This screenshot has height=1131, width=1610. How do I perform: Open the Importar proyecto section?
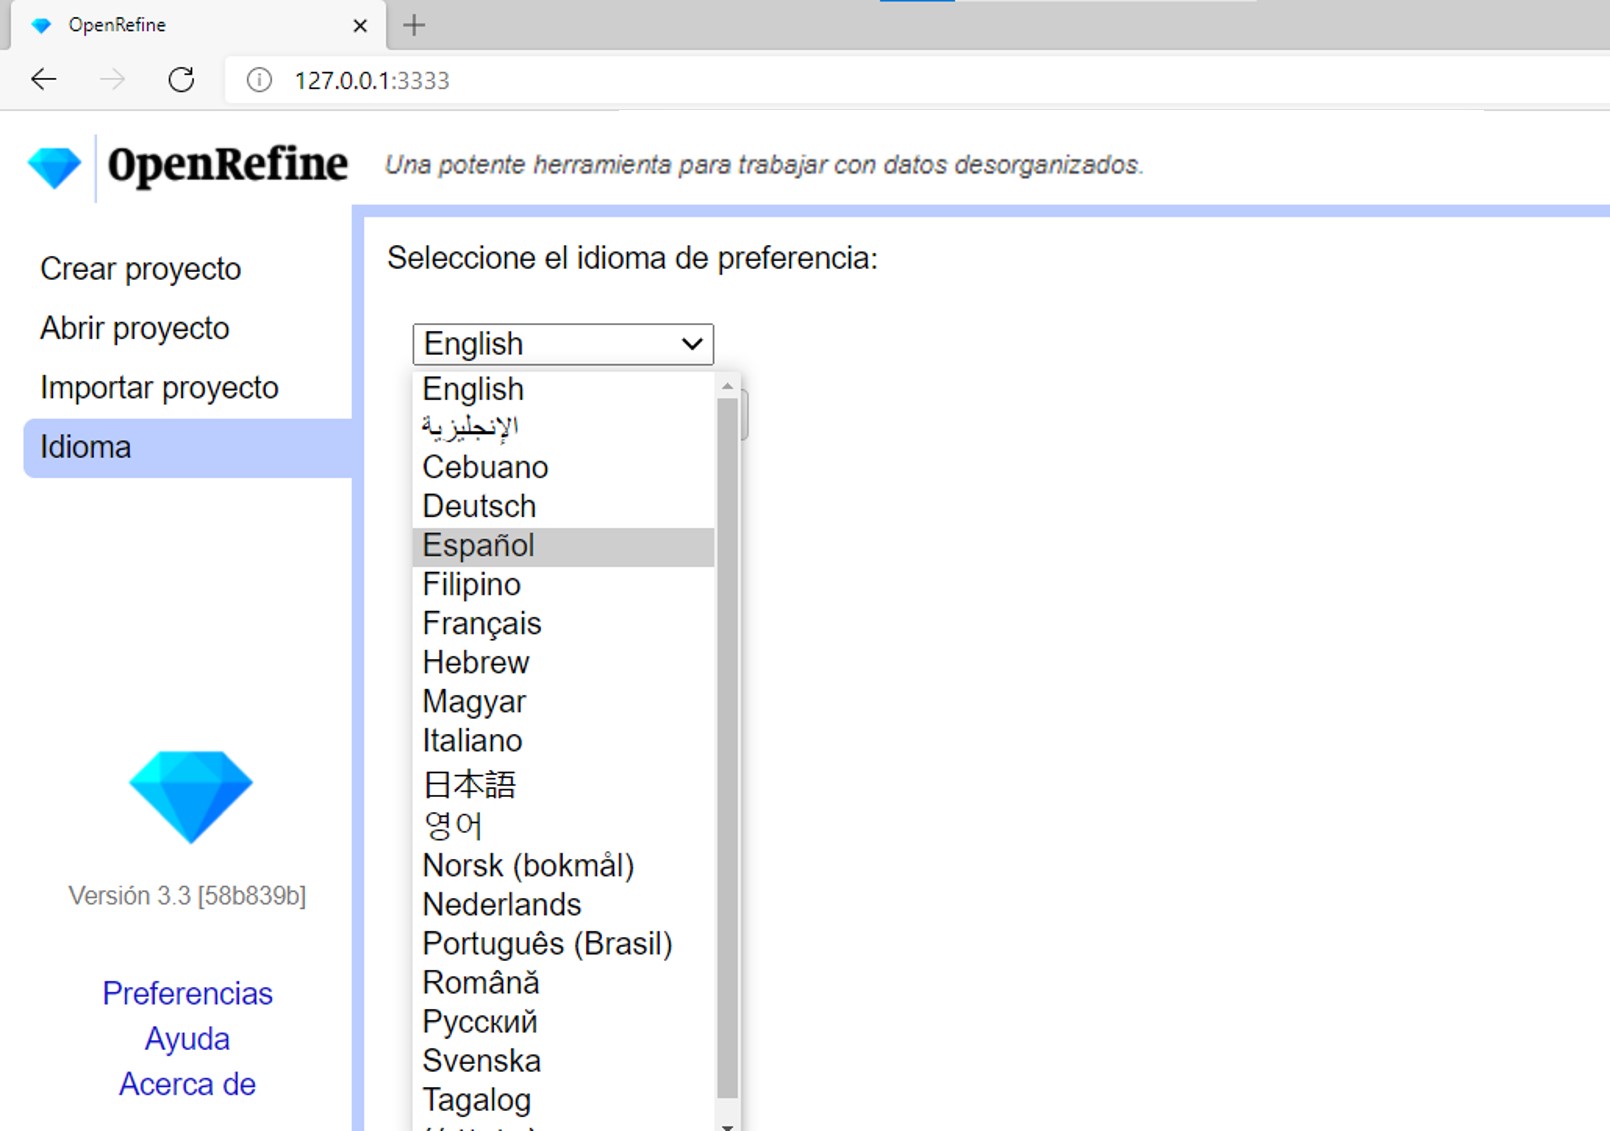click(159, 388)
